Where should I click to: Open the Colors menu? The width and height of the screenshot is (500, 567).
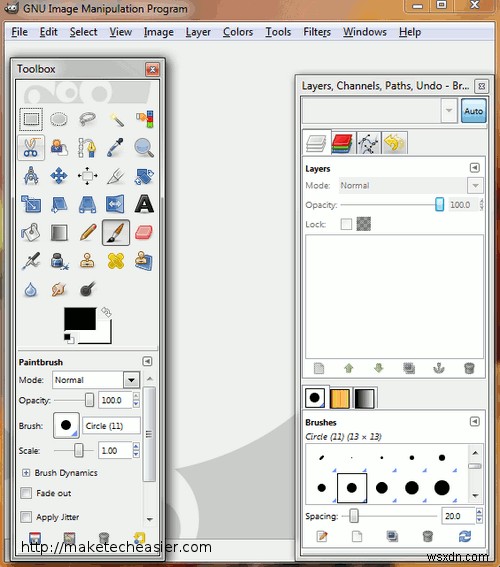pyautogui.click(x=238, y=32)
